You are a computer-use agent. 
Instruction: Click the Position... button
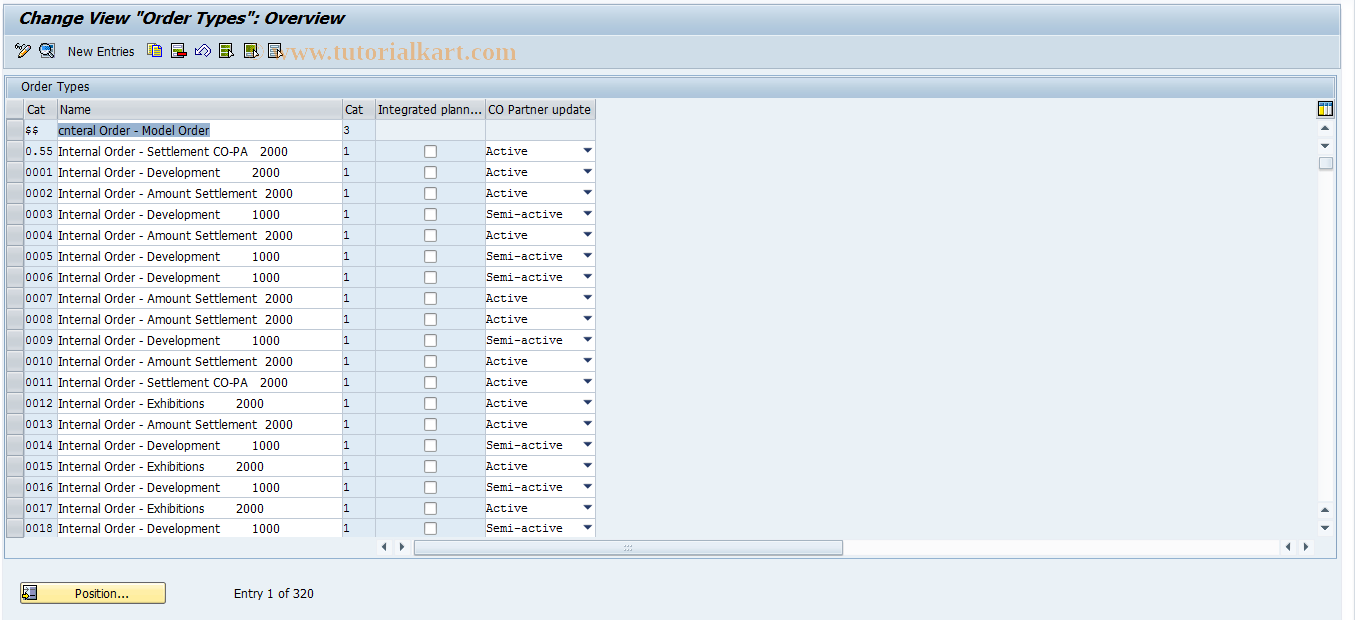click(93, 593)
